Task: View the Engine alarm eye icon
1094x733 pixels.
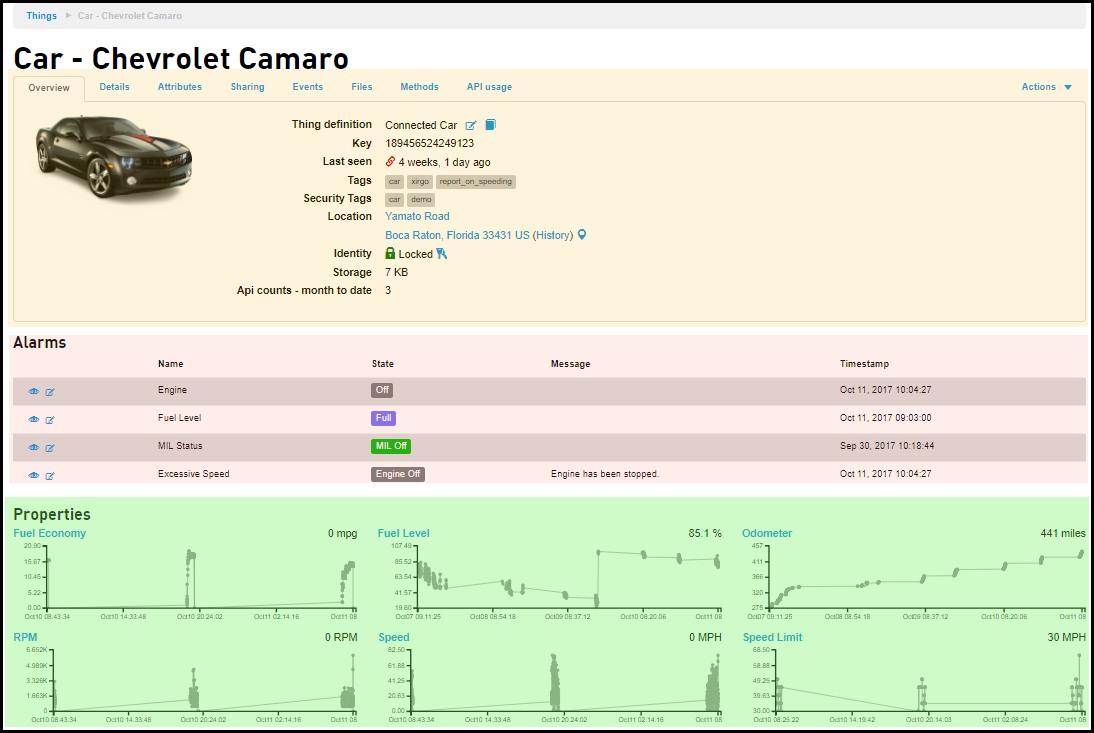Action: click(33, 391)
